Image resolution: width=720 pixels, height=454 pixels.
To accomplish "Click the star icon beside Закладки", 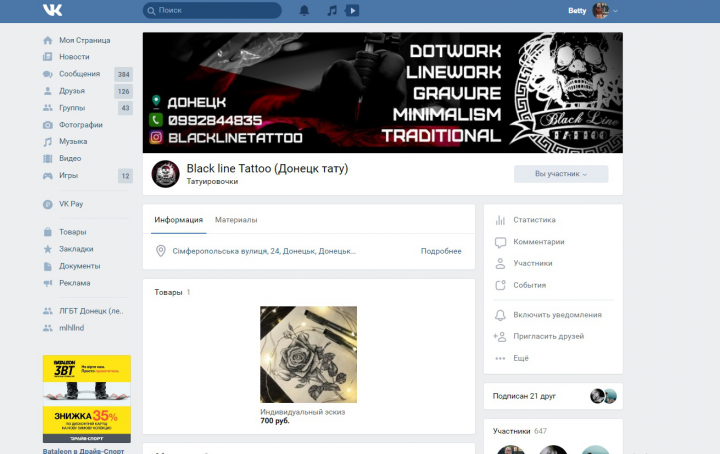I will pos(48,249).
